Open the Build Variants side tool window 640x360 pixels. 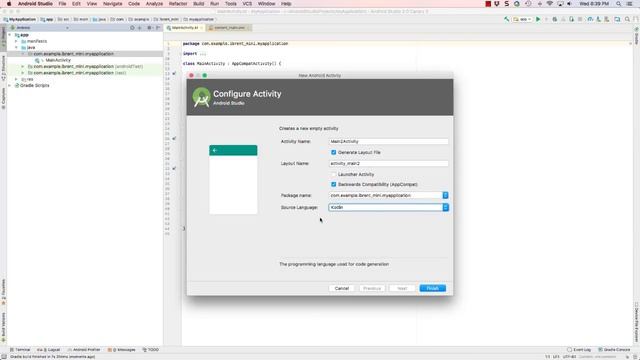click(x=3, y=328)
